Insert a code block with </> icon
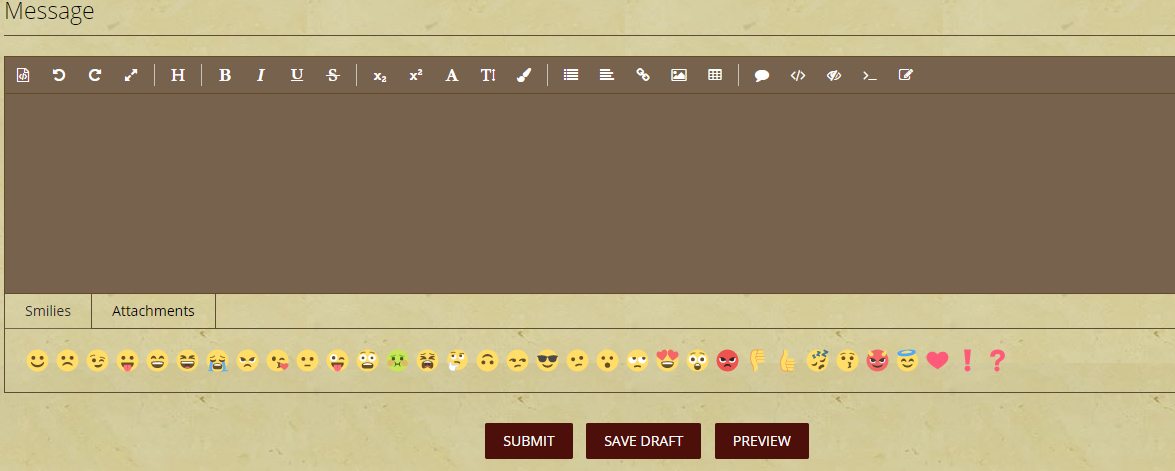This screenshot has width=1175, height=471. (798, 75)
